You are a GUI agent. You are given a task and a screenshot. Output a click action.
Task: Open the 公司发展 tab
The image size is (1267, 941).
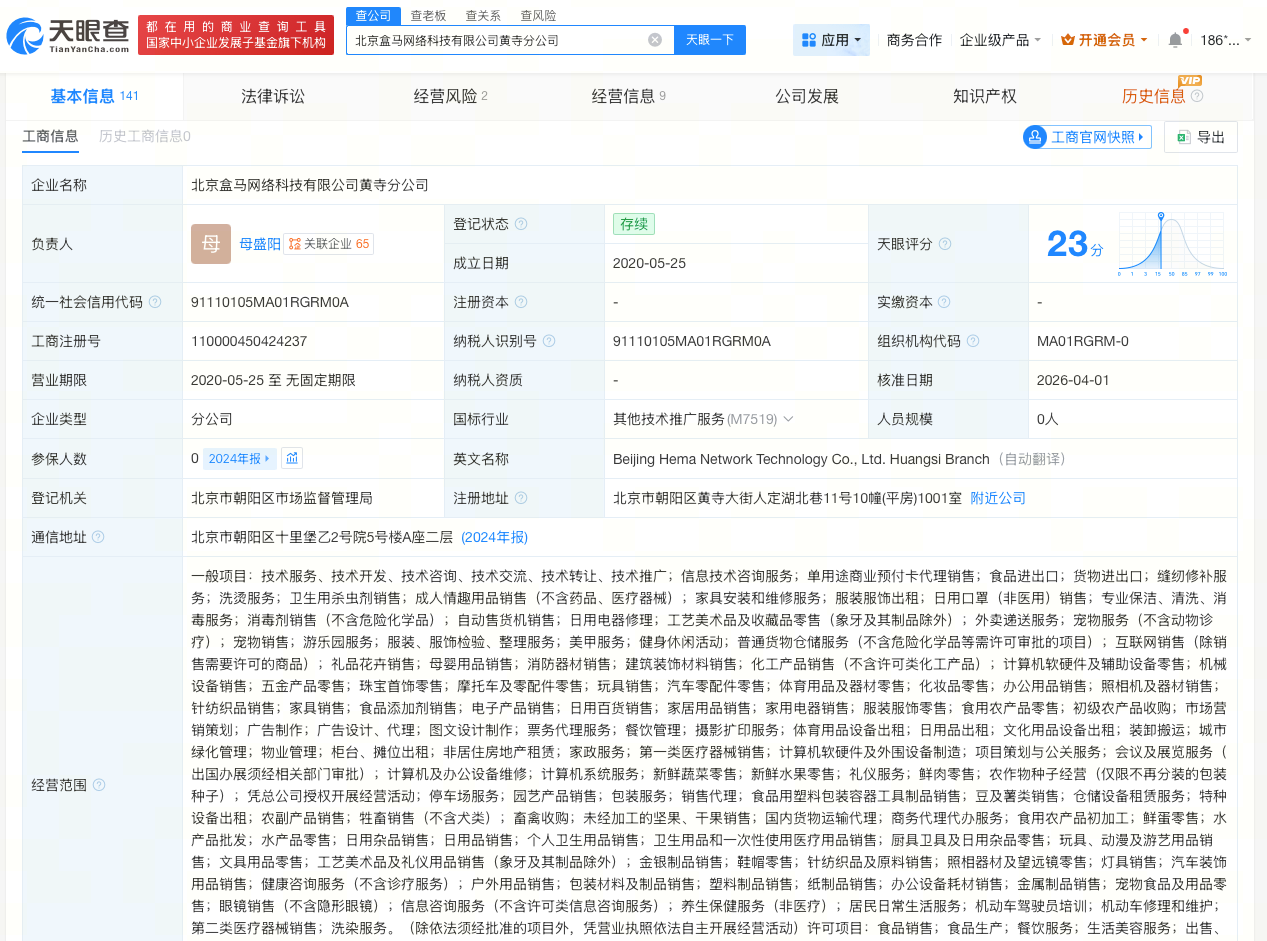(807, 96)
